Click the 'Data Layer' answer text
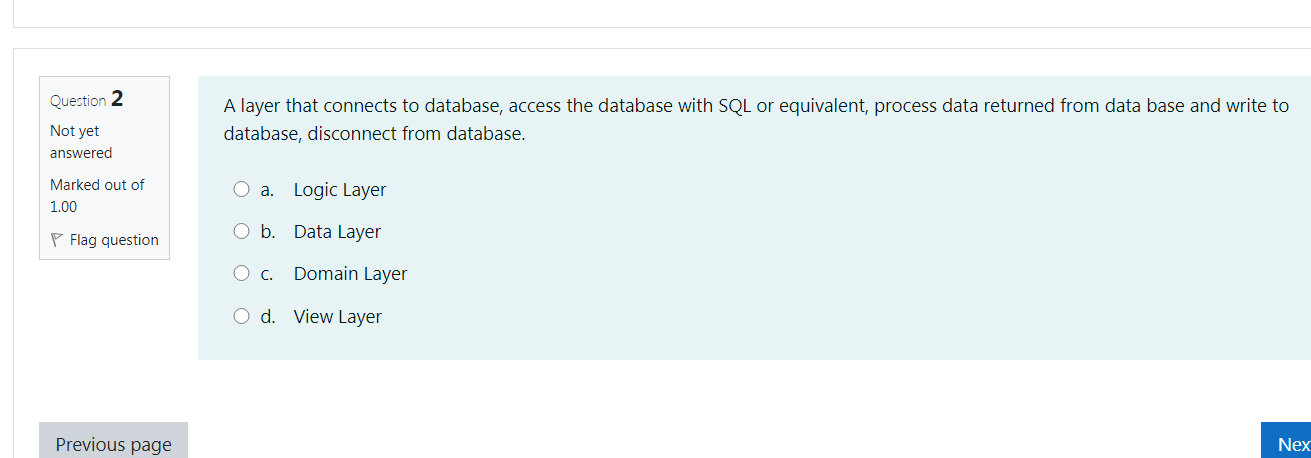This screenshot has height=458, width=1311. coord(337,232)
